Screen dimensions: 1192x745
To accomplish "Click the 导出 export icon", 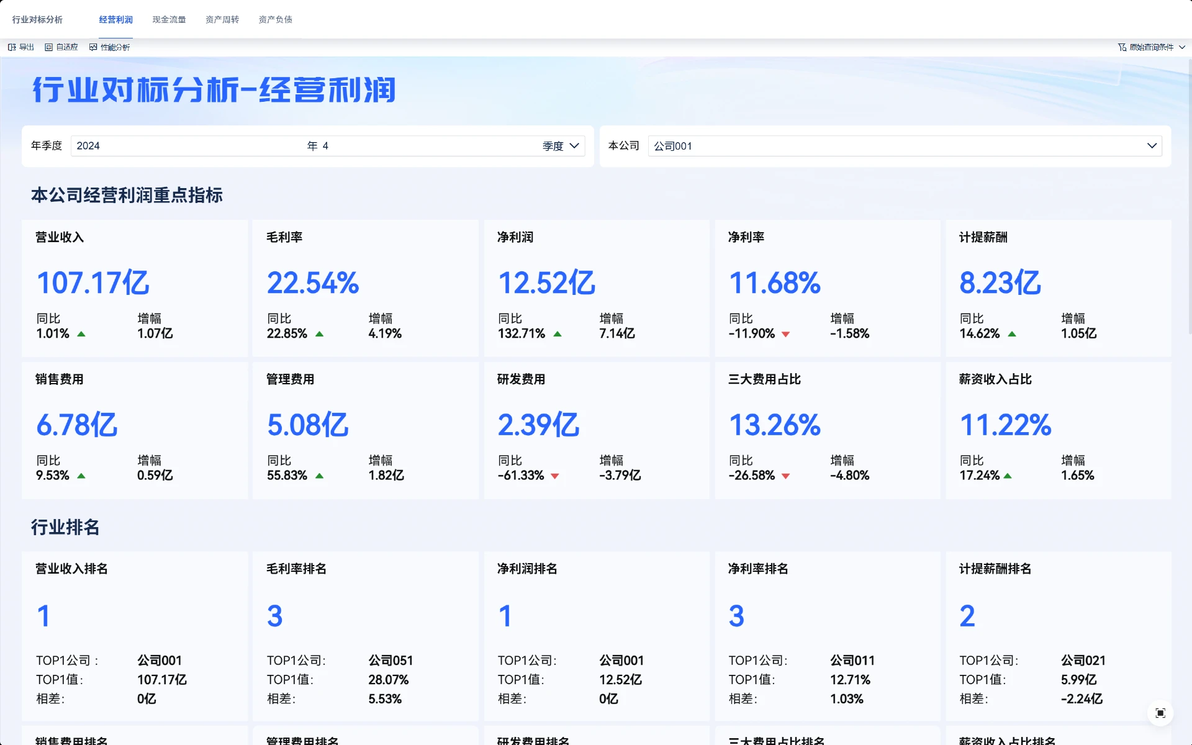I will pyautogui.click(x=11, y=47).
